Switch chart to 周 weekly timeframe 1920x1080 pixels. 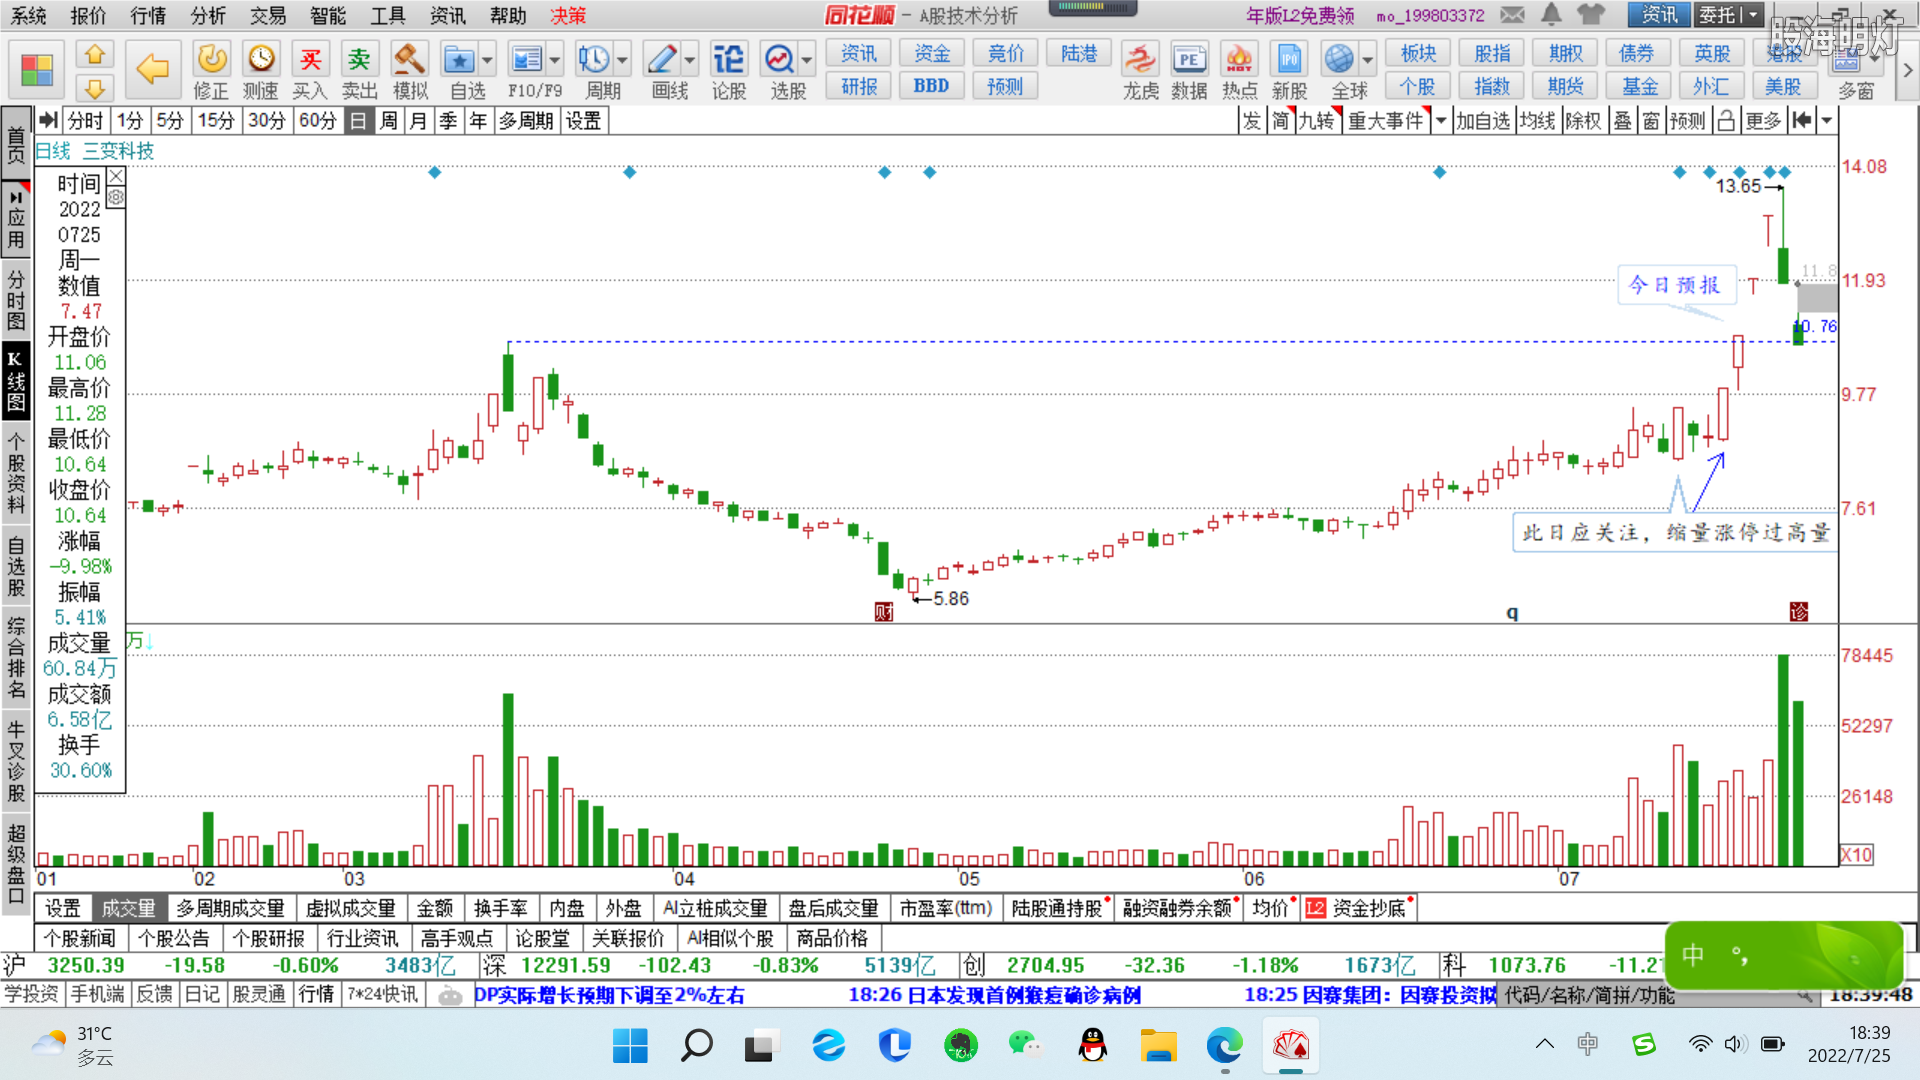(389, 121)
